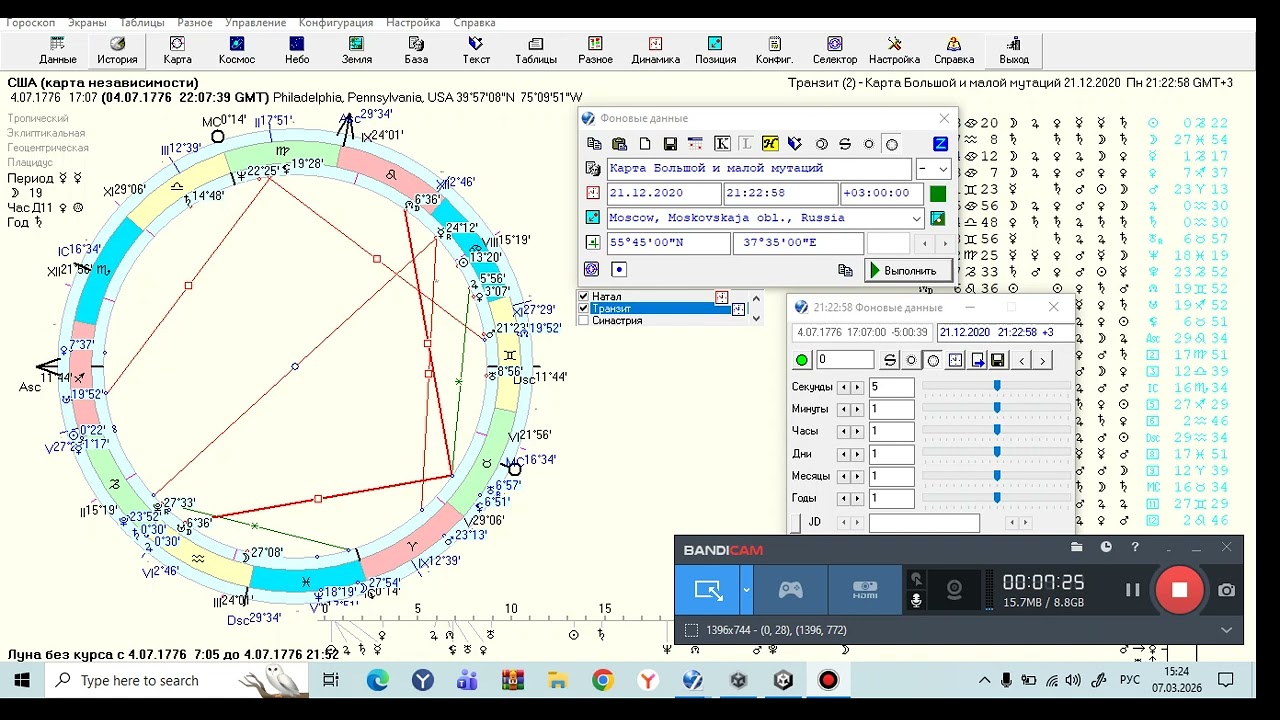Open the Гороскоп menu

(x=30, y=22)
